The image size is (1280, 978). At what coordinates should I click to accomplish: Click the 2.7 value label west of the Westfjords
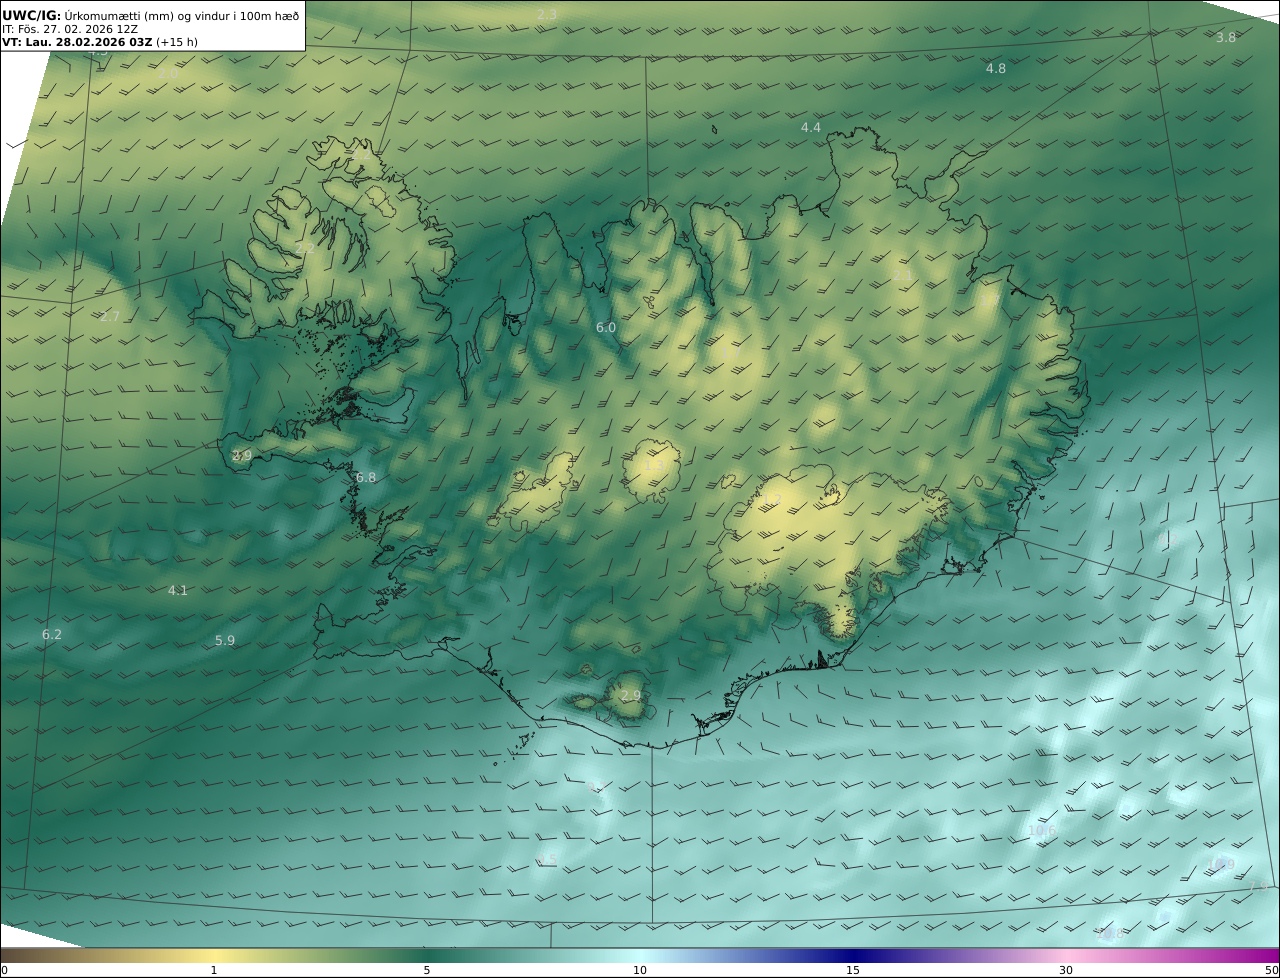(x=110, y=317)
